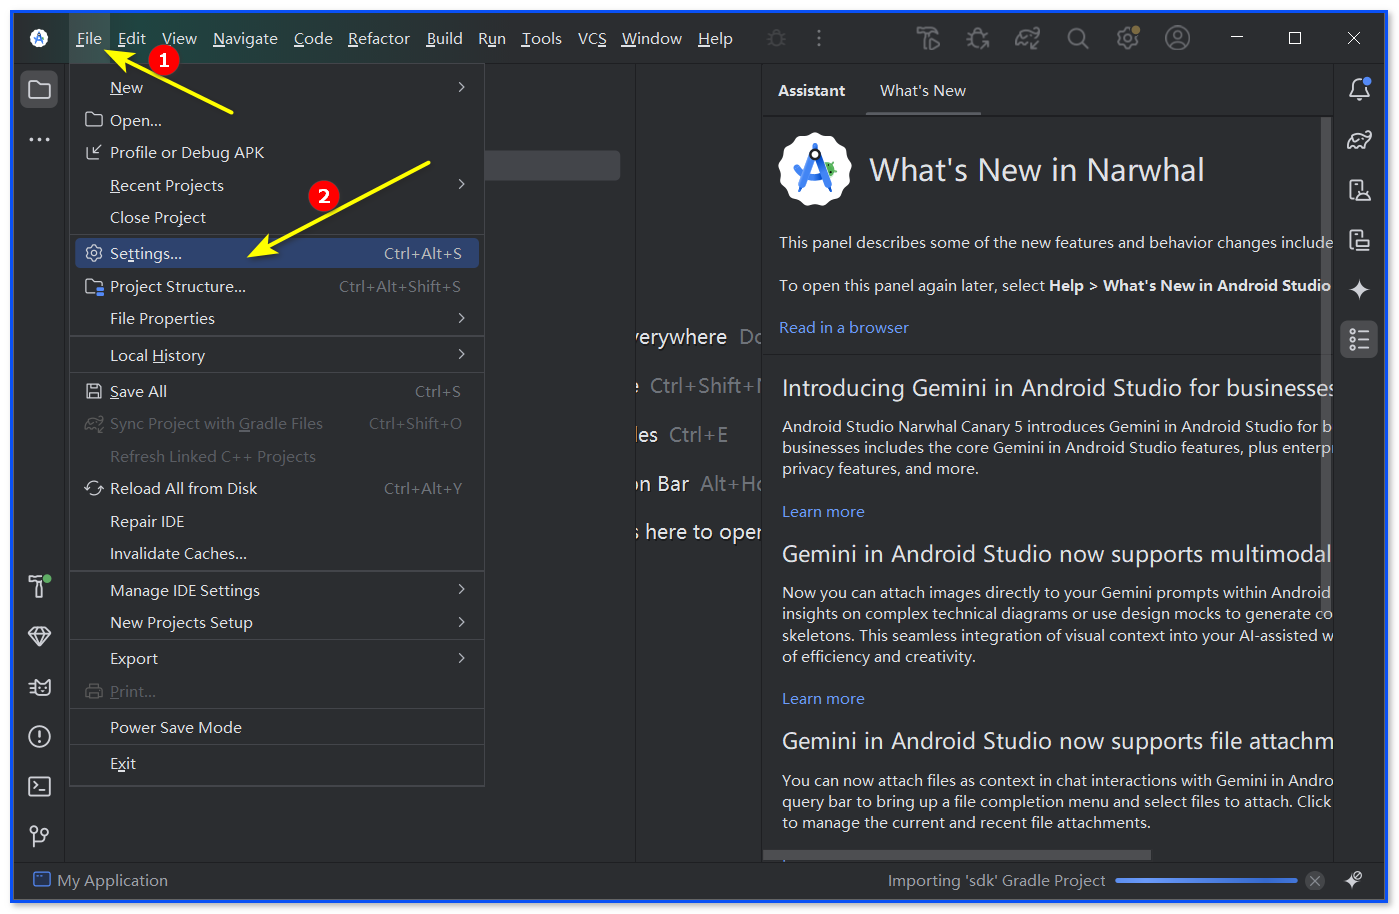Click the What's New panel horizontal scrollbar
This screenshot has height=914, width=1399.
[x=957, y=855]
